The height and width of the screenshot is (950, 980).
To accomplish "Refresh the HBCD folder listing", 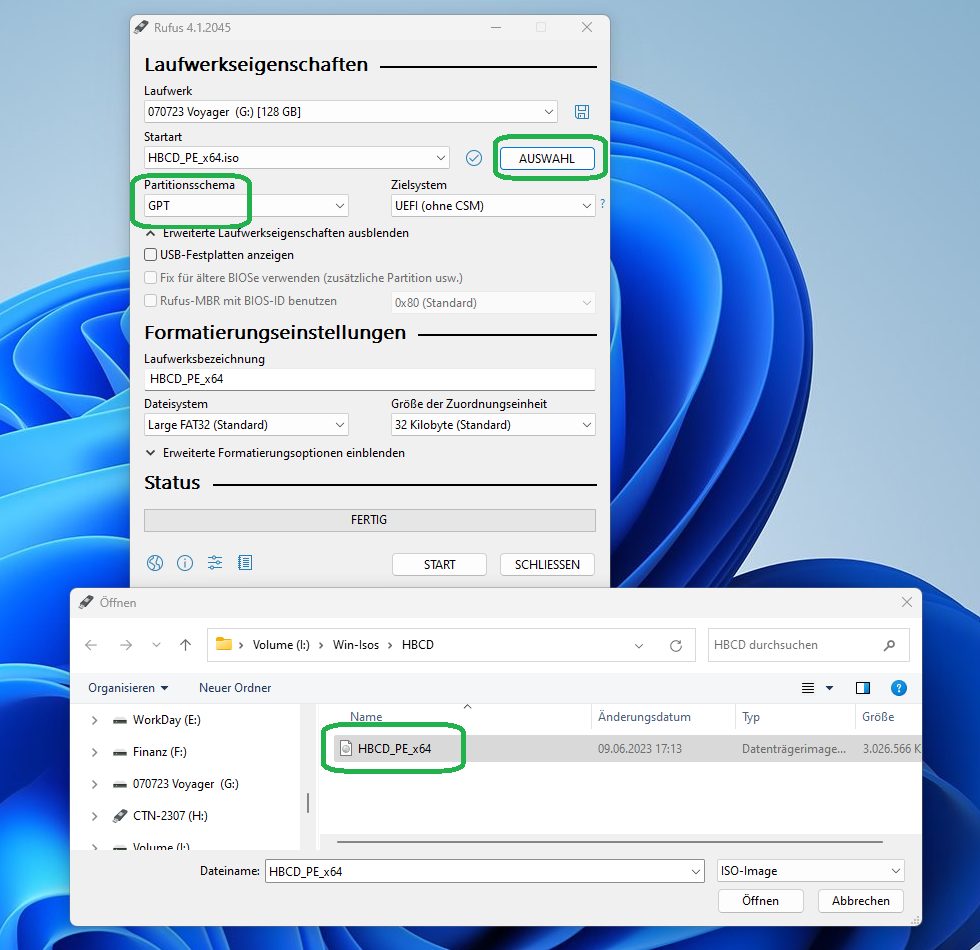I will [x=676, y=646].
